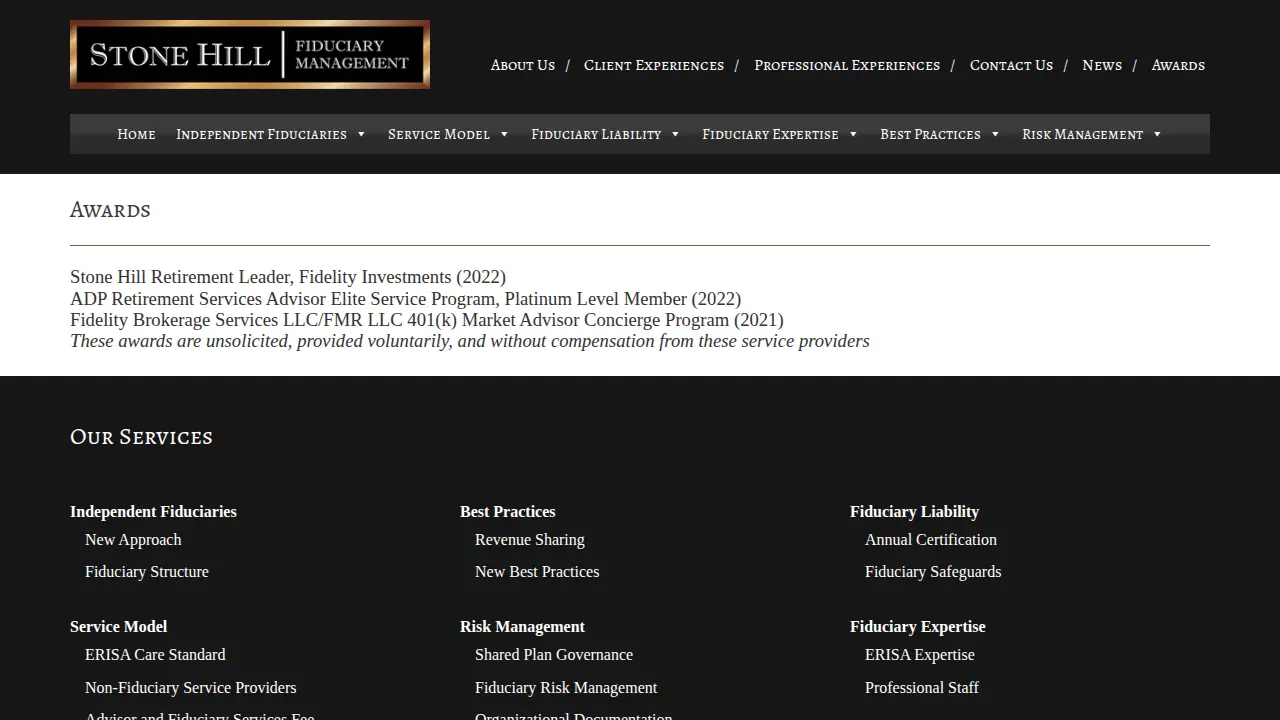Open the Risk Management menu item
Image resolution: width=1280 pixels, height=720 pixels.
tap(1082, 134)
